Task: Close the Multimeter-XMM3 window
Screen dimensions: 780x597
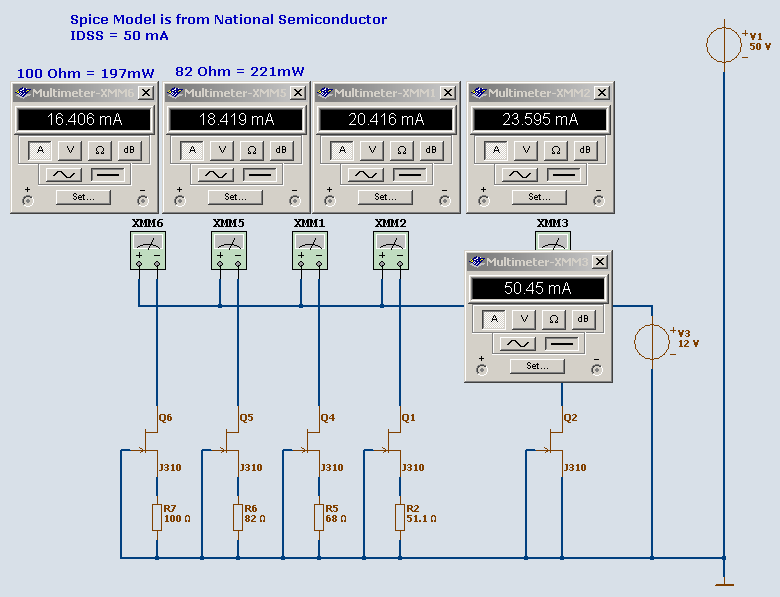Action: [600, 262]
